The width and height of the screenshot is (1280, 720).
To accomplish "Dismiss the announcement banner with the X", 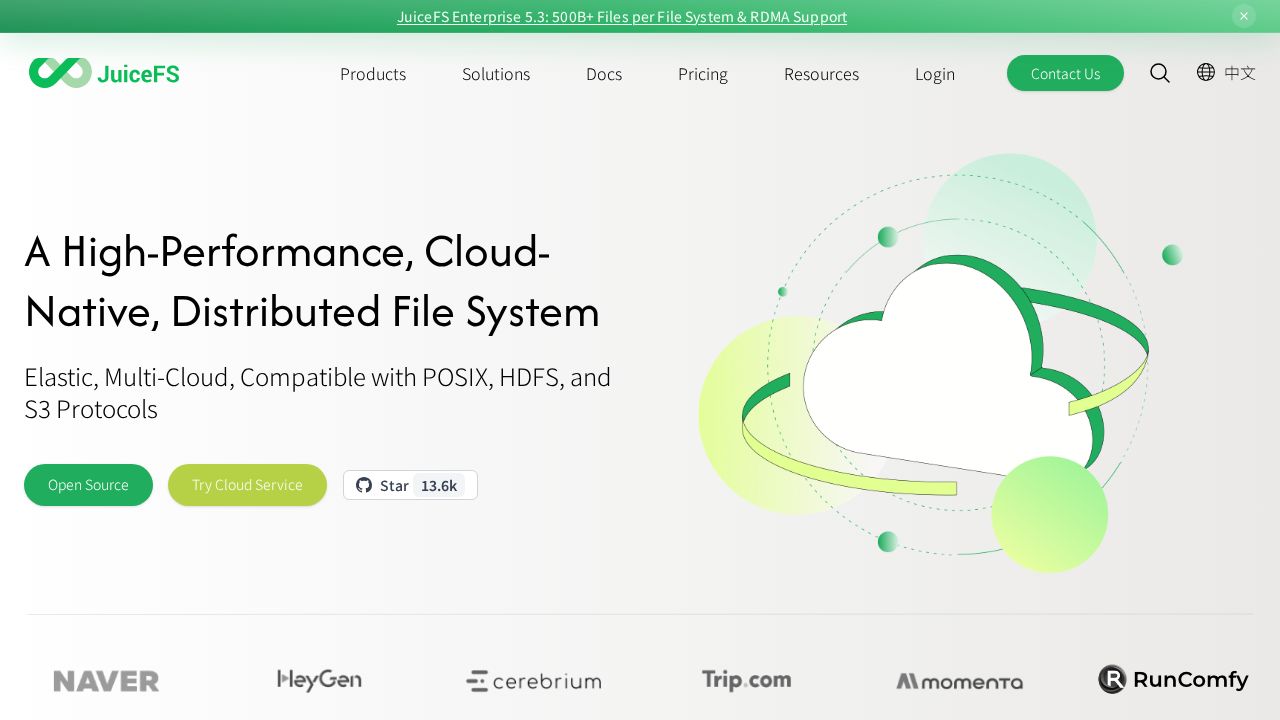I will [x=1244, y=16].
